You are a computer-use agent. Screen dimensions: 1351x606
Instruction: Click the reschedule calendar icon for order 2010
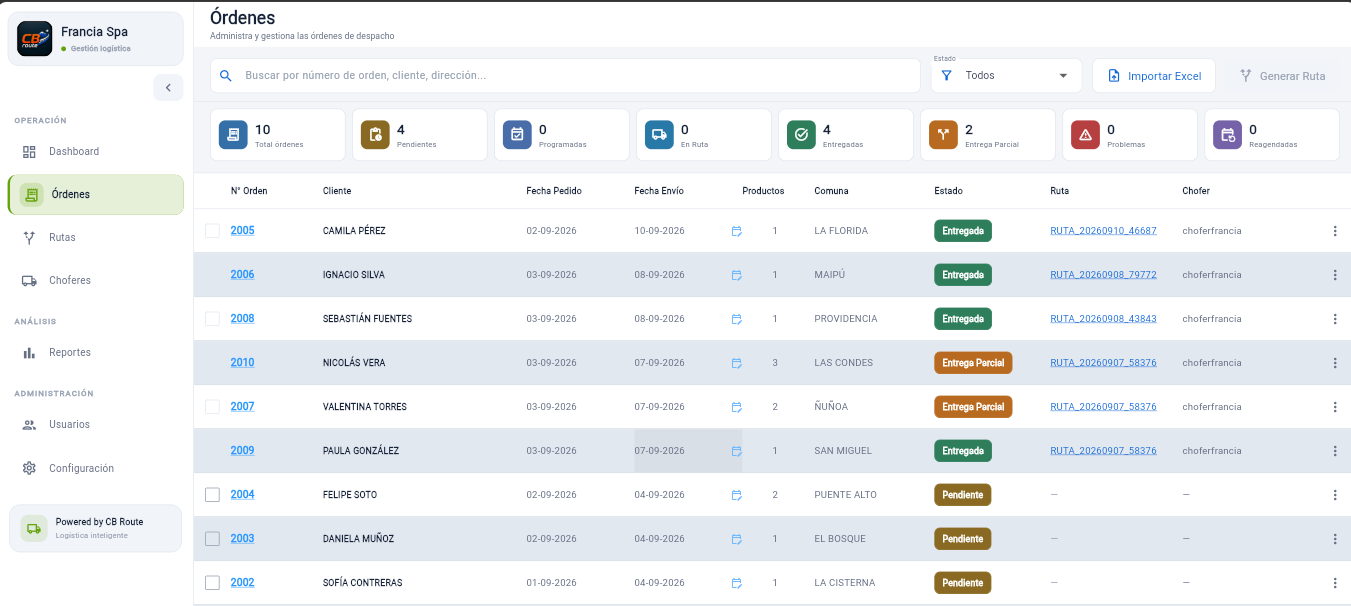pos(737,363)
